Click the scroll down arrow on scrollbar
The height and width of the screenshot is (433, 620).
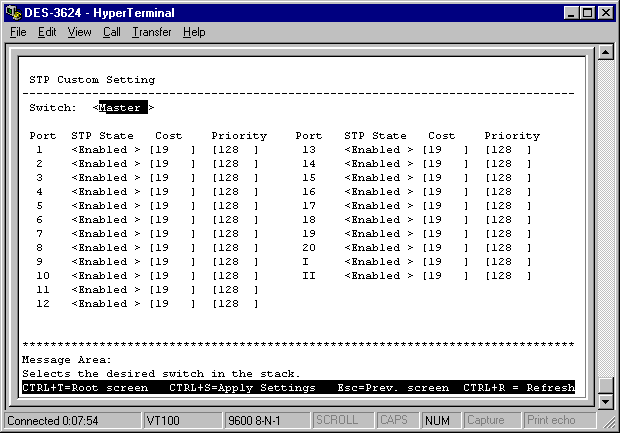(604, 401)
